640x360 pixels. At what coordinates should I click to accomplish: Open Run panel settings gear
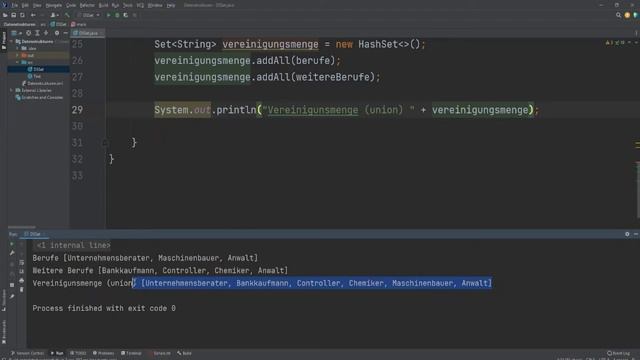click(x=627, y=234)
